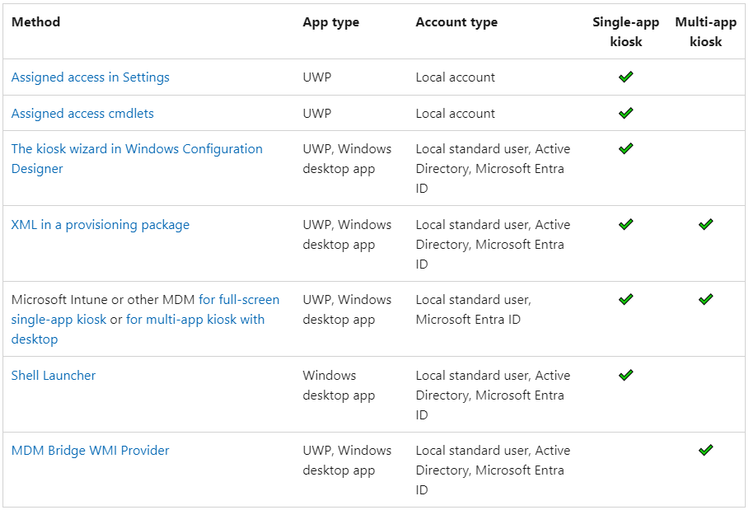Click UWP in the Assigned access cmdlets row
This screenshot has width=750, height=510.
click(317, 113)
